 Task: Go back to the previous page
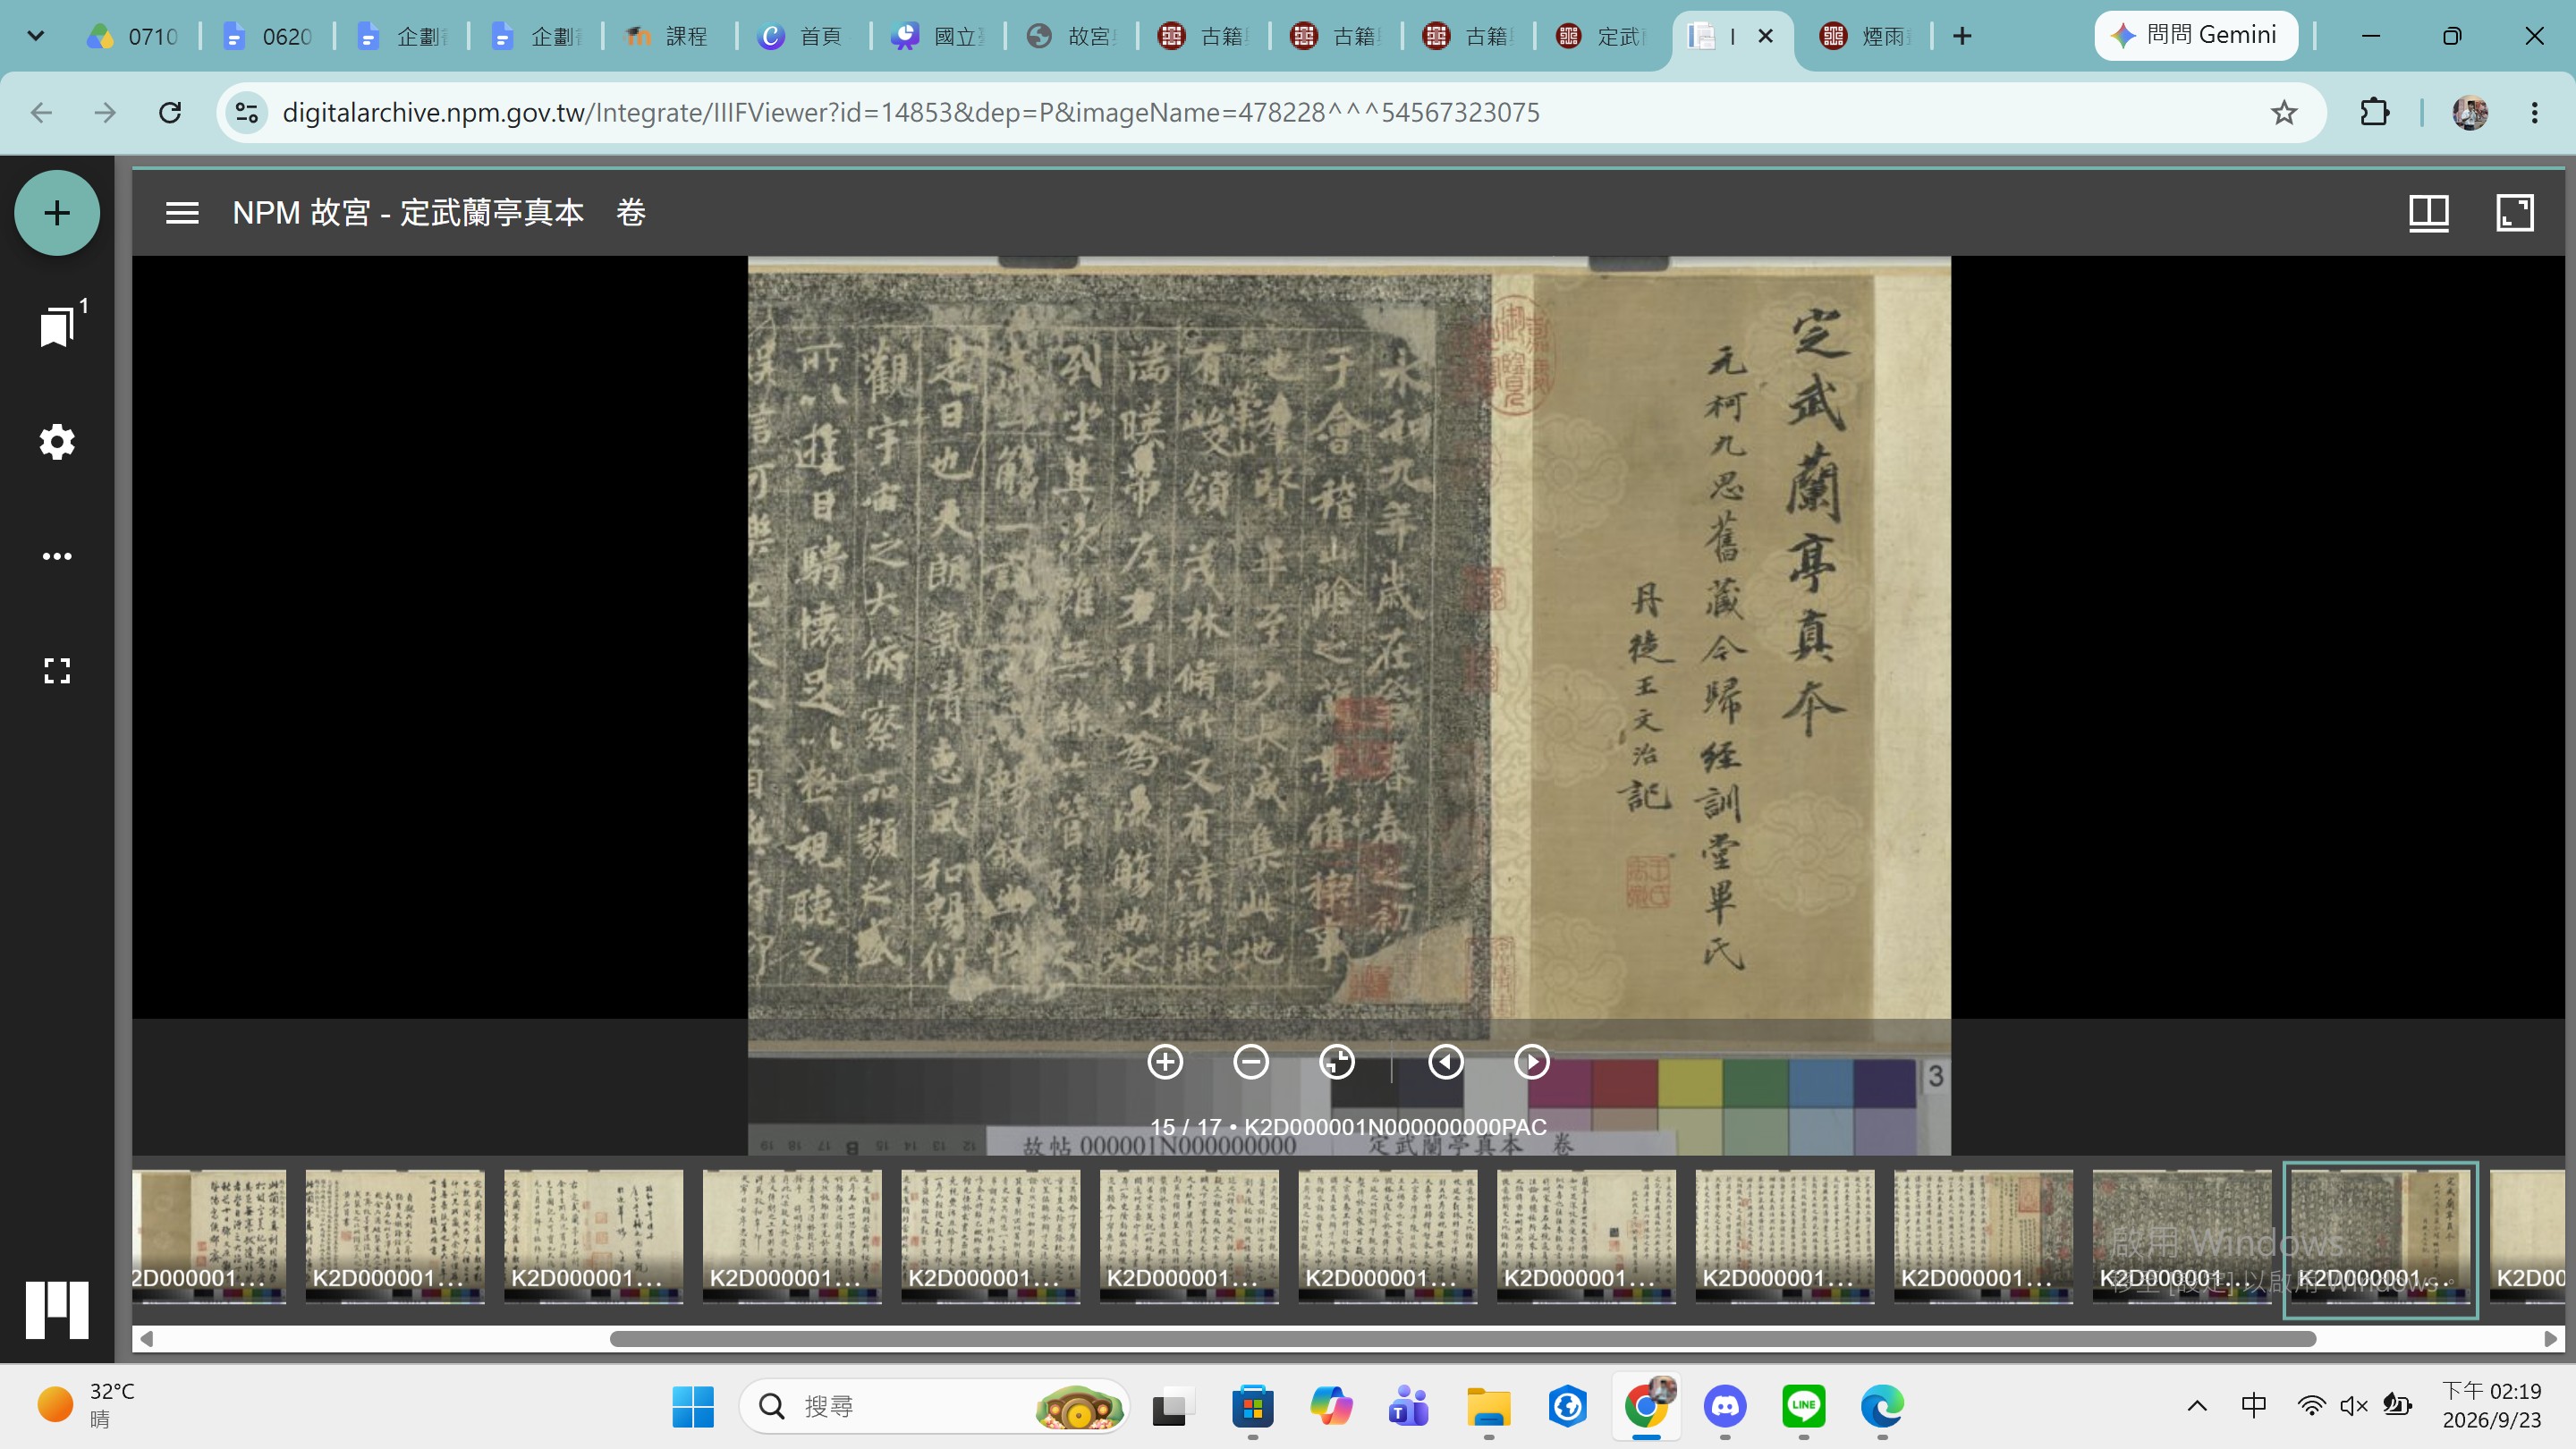[41, 112]
